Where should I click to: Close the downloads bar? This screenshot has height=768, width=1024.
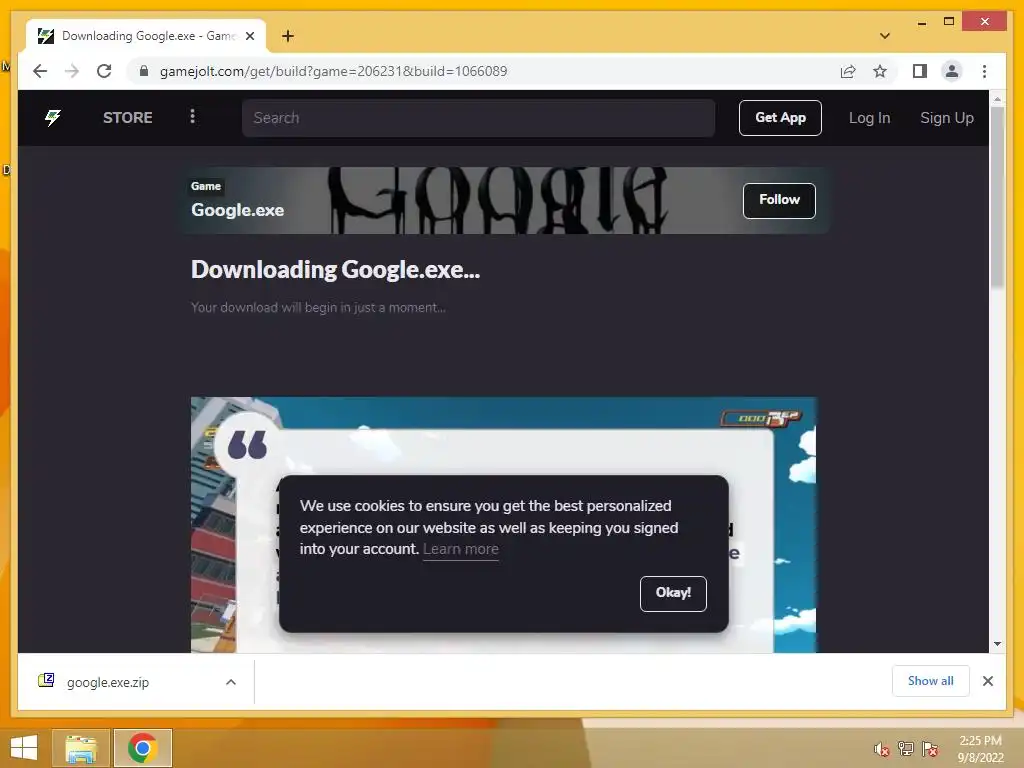pos(987,681)
